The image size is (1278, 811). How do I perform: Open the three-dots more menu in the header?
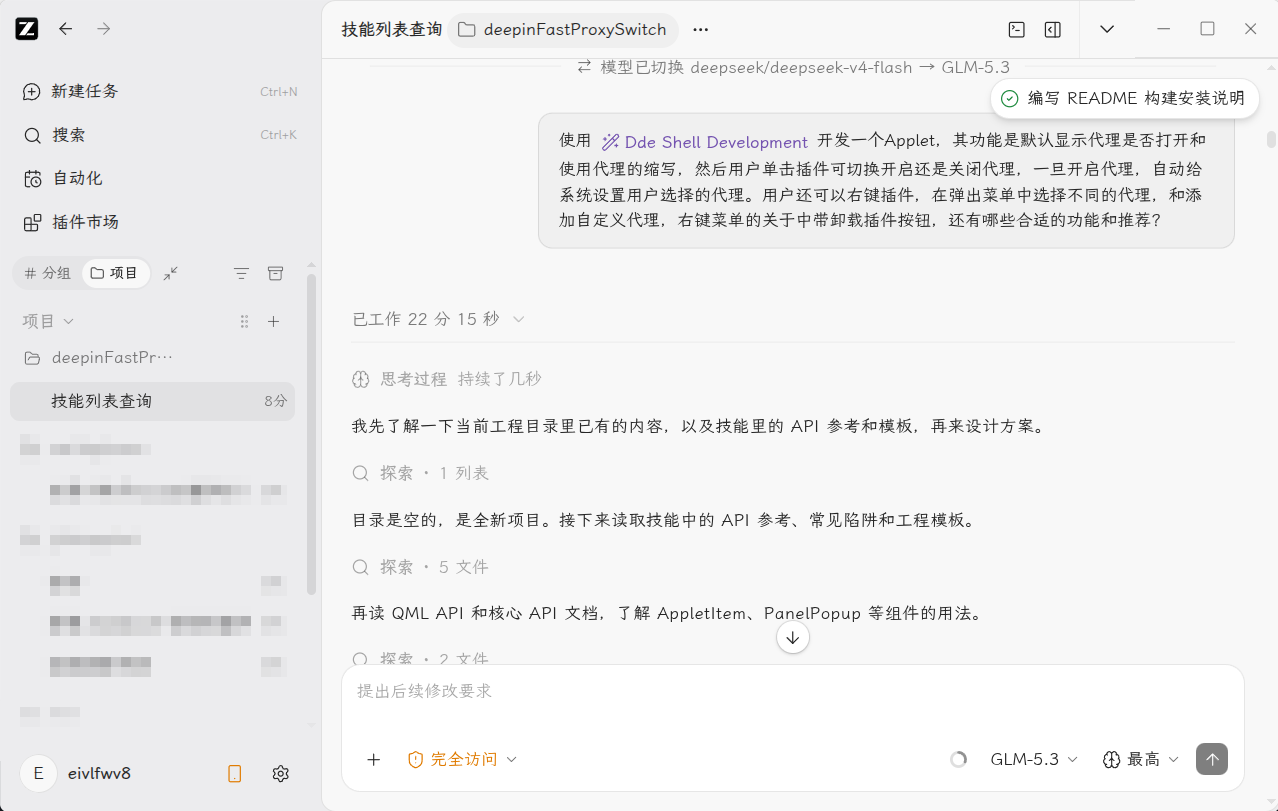[700, 30]
